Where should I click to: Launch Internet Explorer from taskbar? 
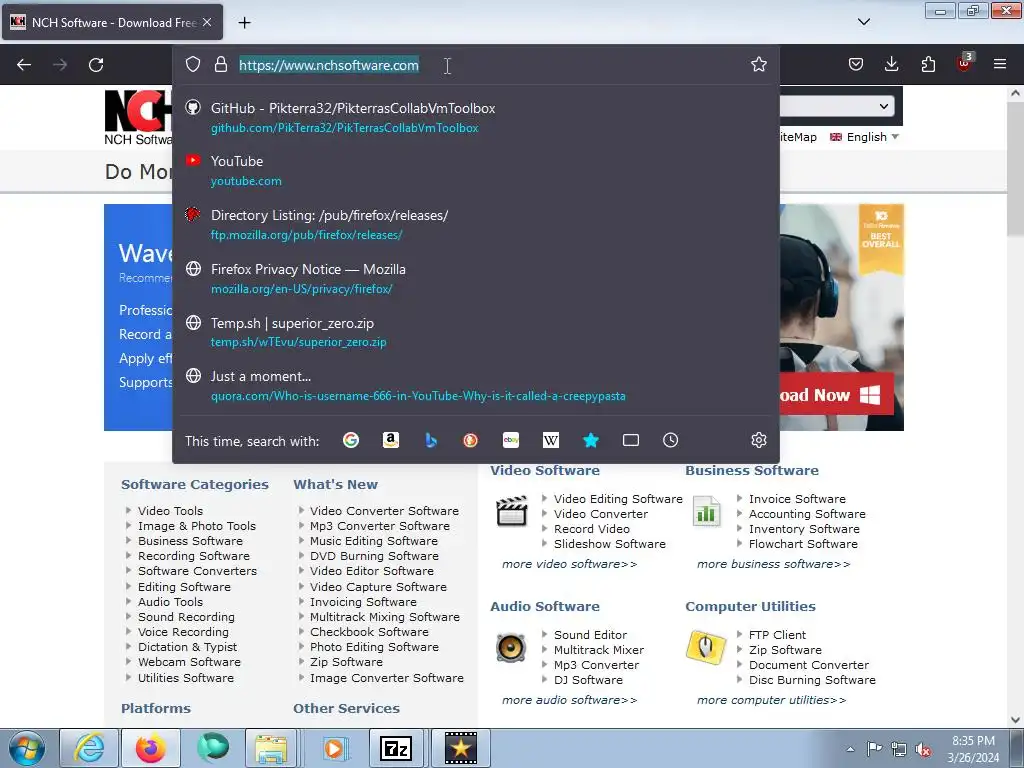[x=89, y=748]
